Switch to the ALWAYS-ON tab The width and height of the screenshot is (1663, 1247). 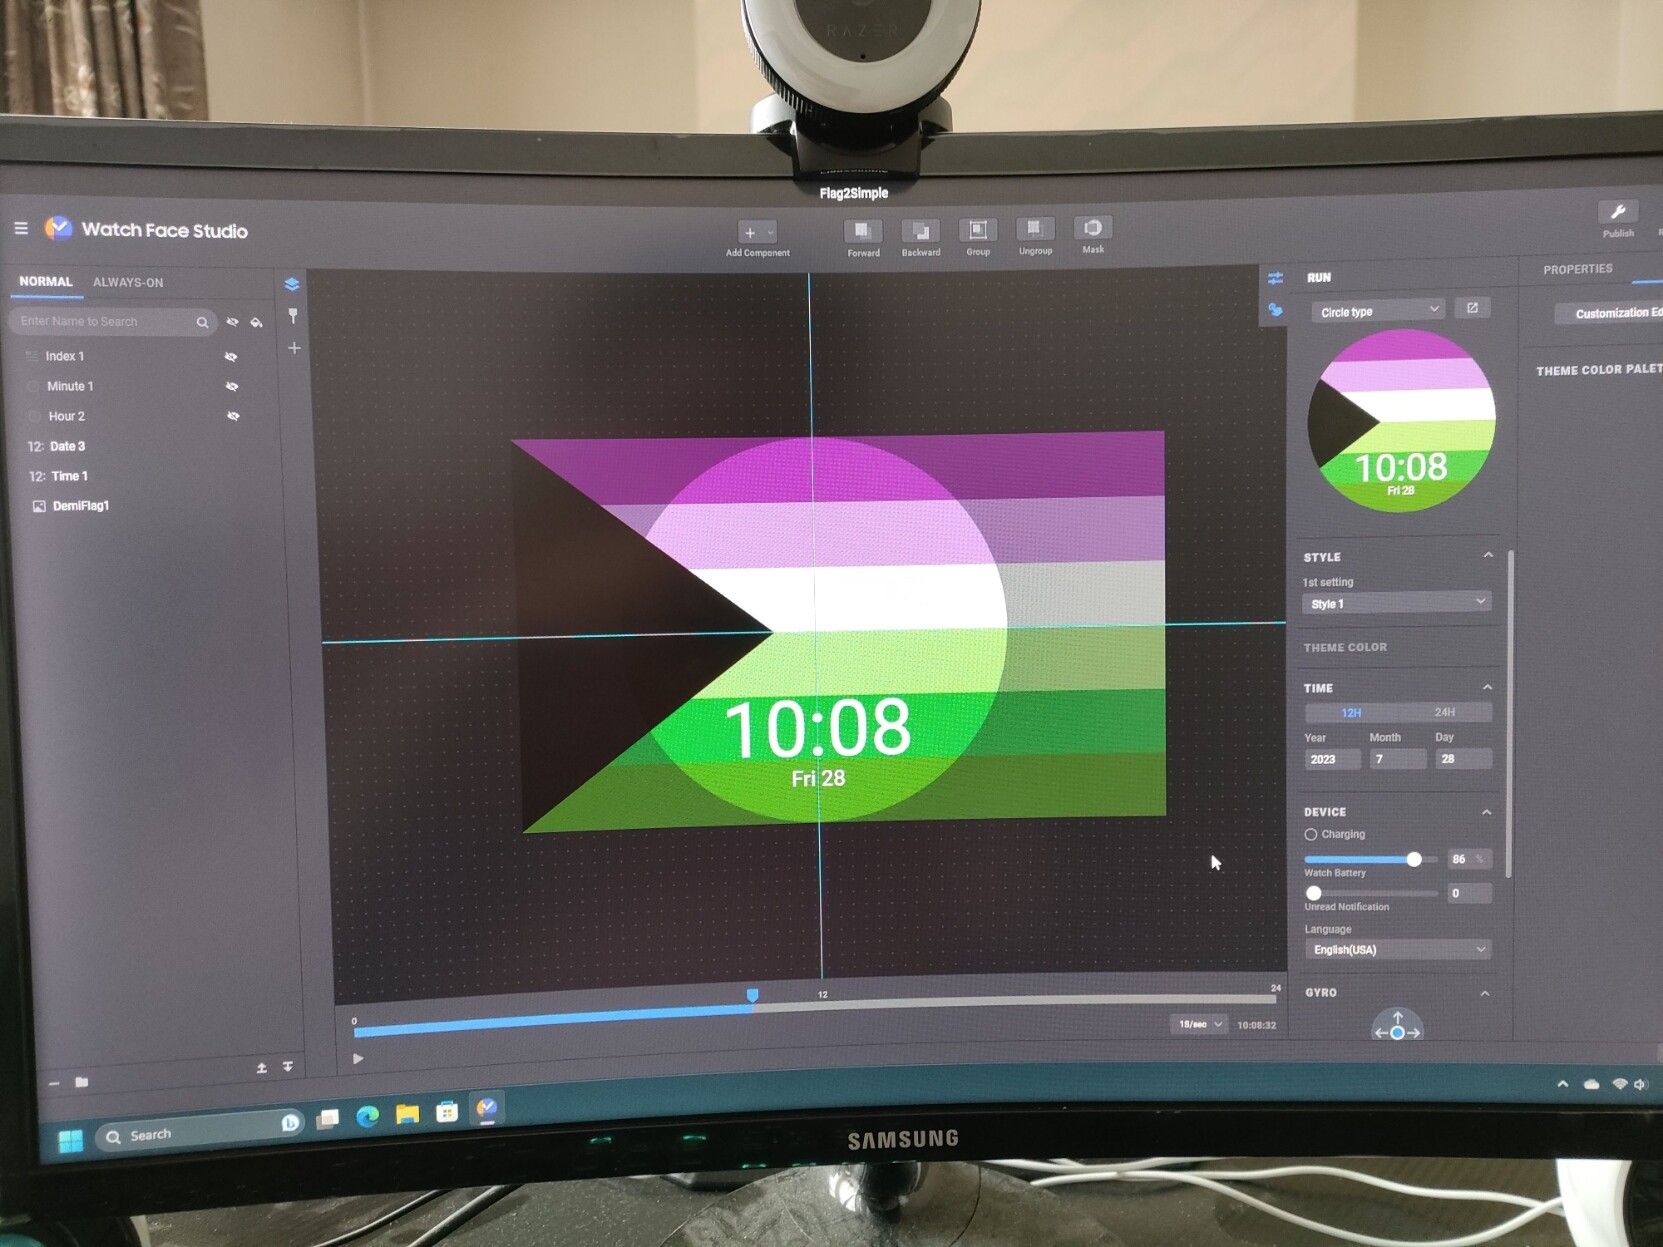(128, 283)
